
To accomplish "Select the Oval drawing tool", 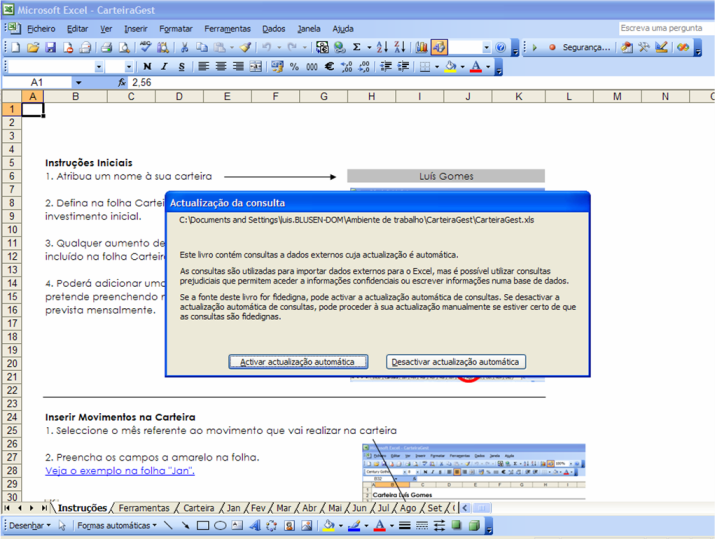I will pos(220,526).
